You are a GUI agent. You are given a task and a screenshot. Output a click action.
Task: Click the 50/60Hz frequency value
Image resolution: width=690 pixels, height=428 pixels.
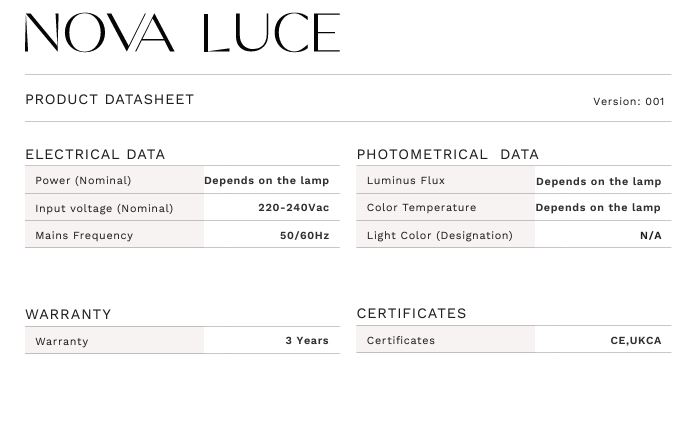point(305,235)
